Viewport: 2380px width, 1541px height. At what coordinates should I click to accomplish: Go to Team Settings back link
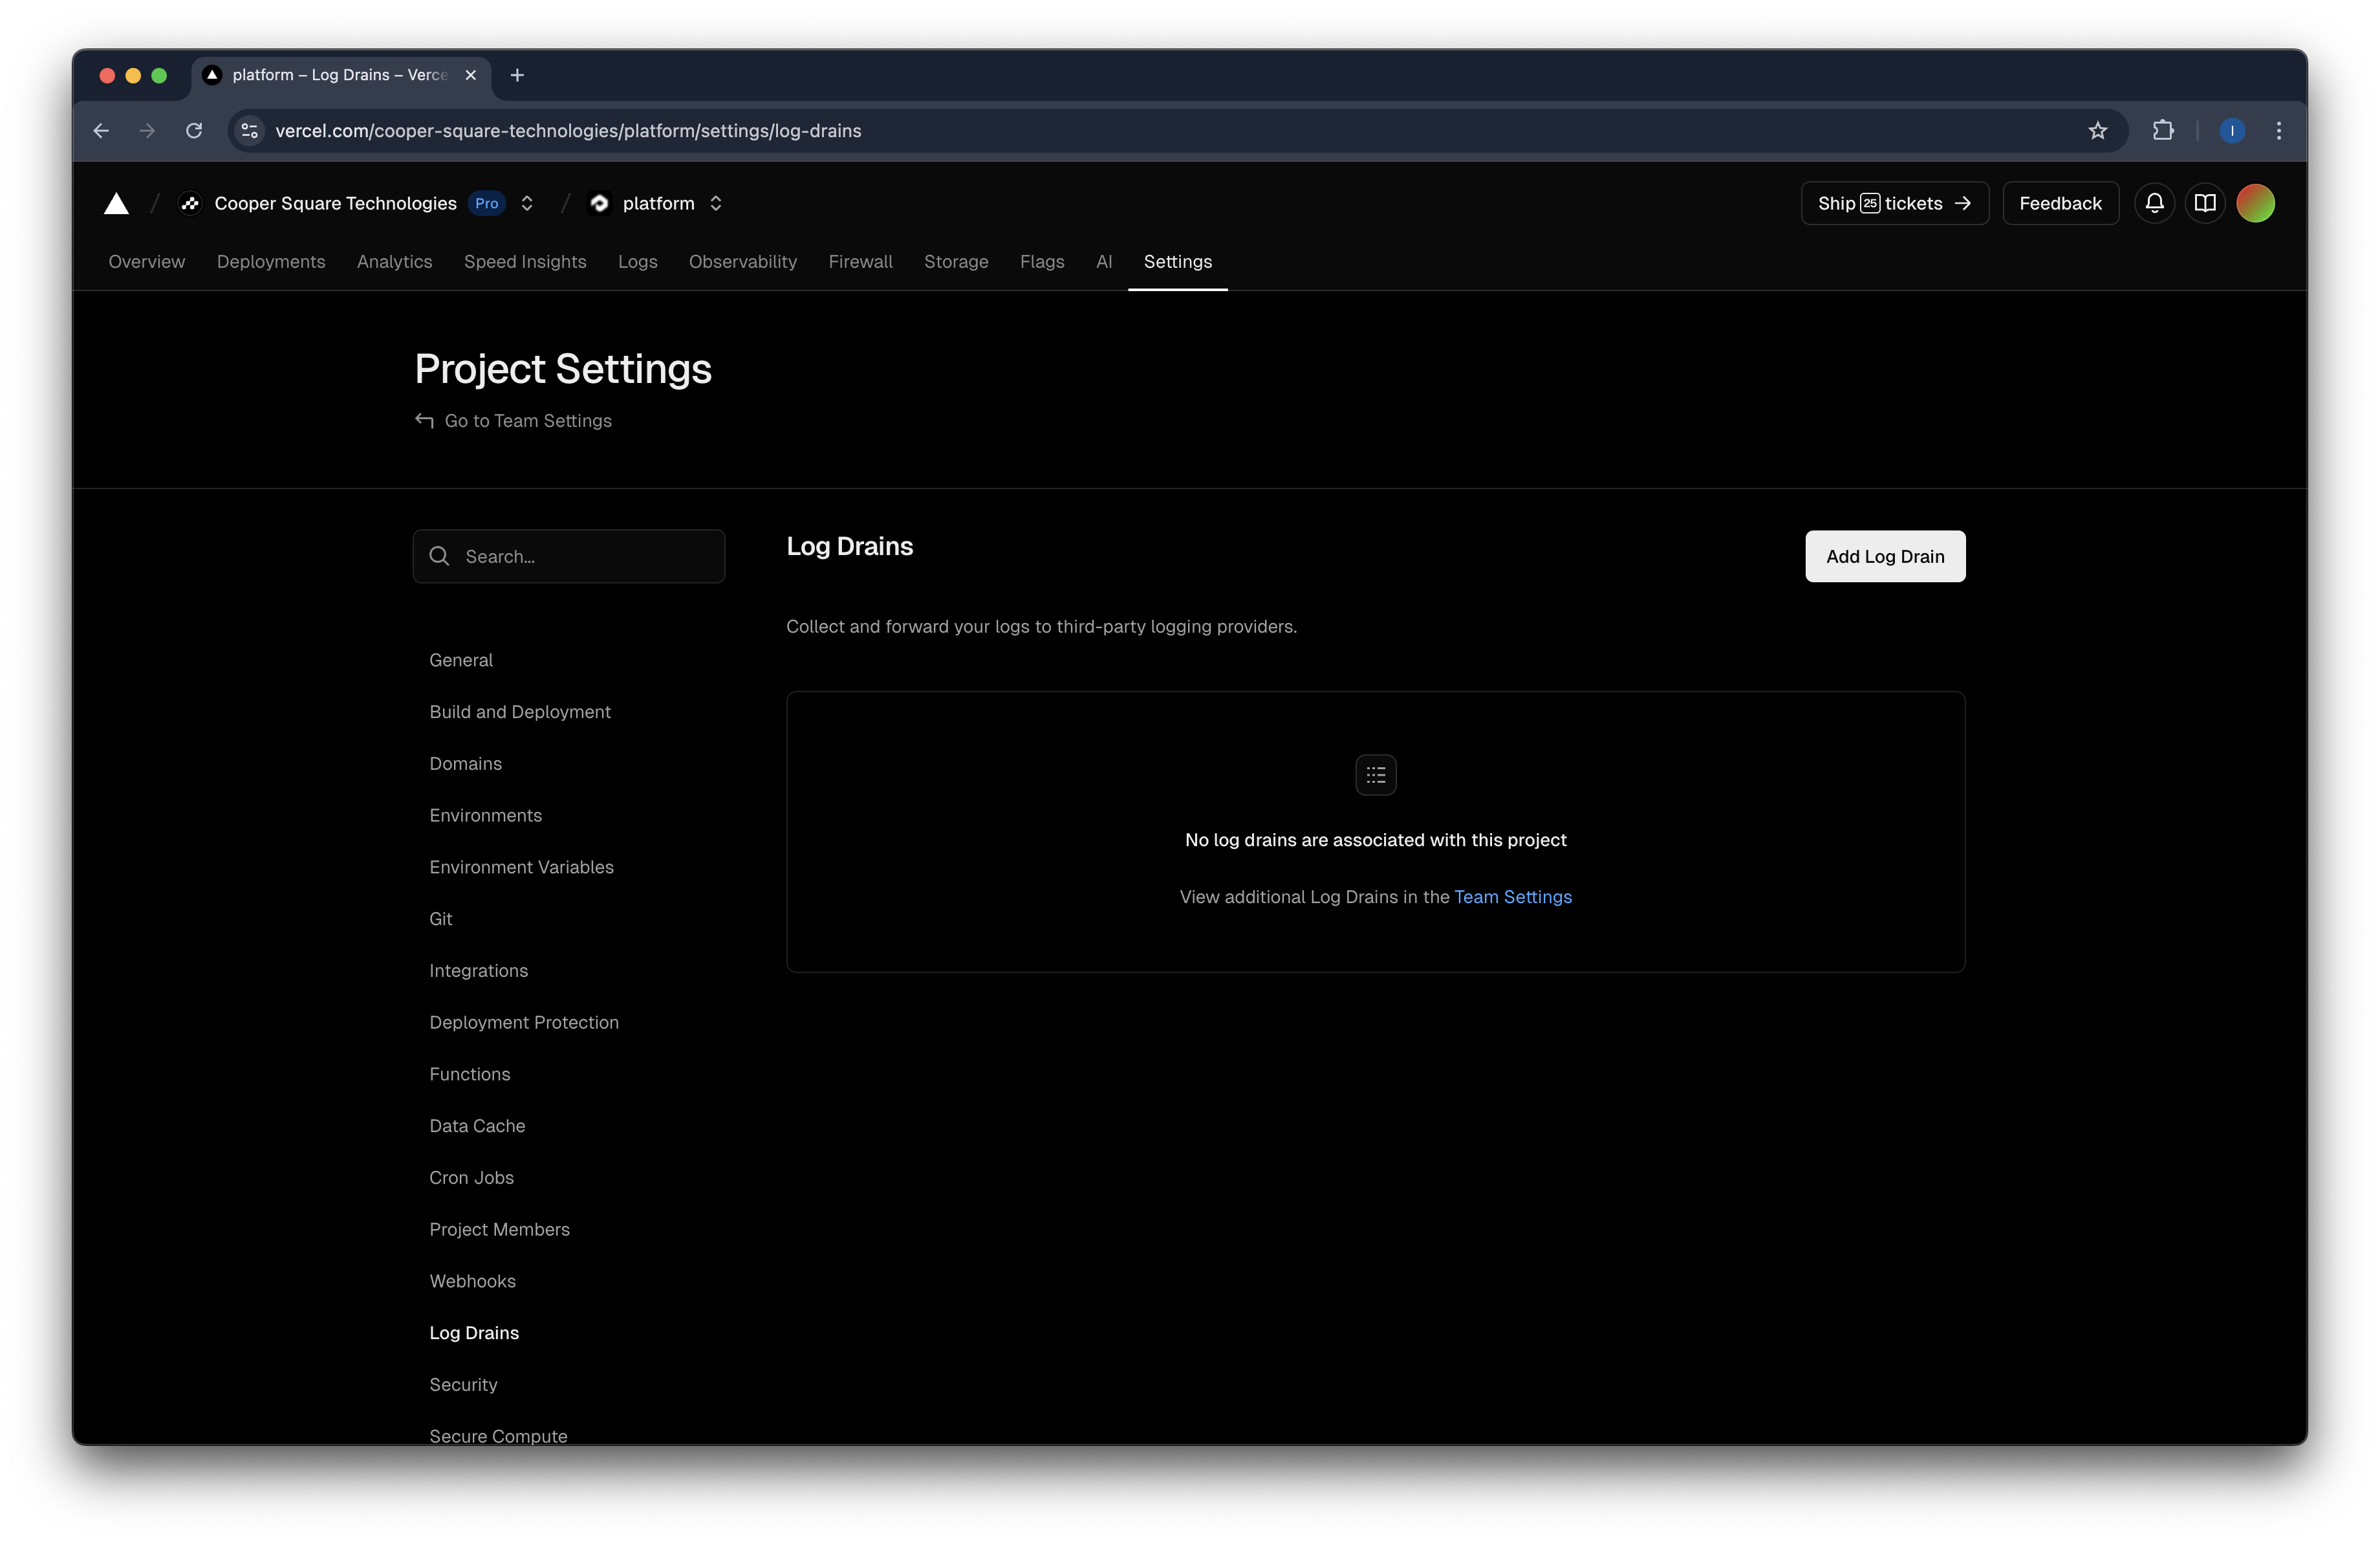click(x=527, y=421)
